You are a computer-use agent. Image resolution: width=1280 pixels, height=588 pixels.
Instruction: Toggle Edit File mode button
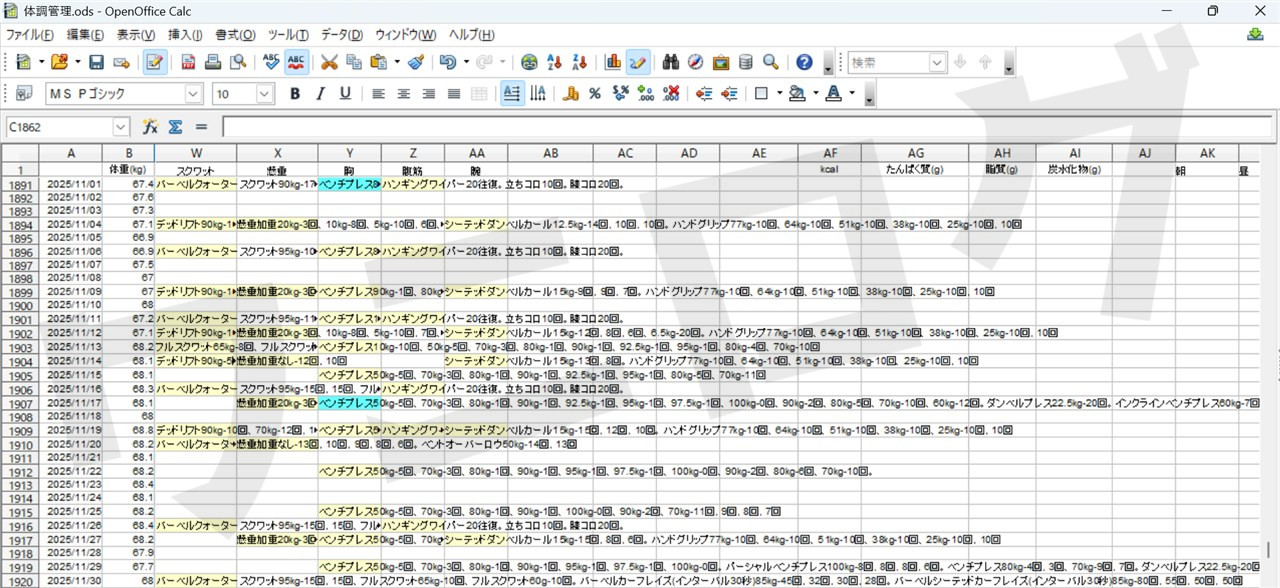click(x=154, y=62)
